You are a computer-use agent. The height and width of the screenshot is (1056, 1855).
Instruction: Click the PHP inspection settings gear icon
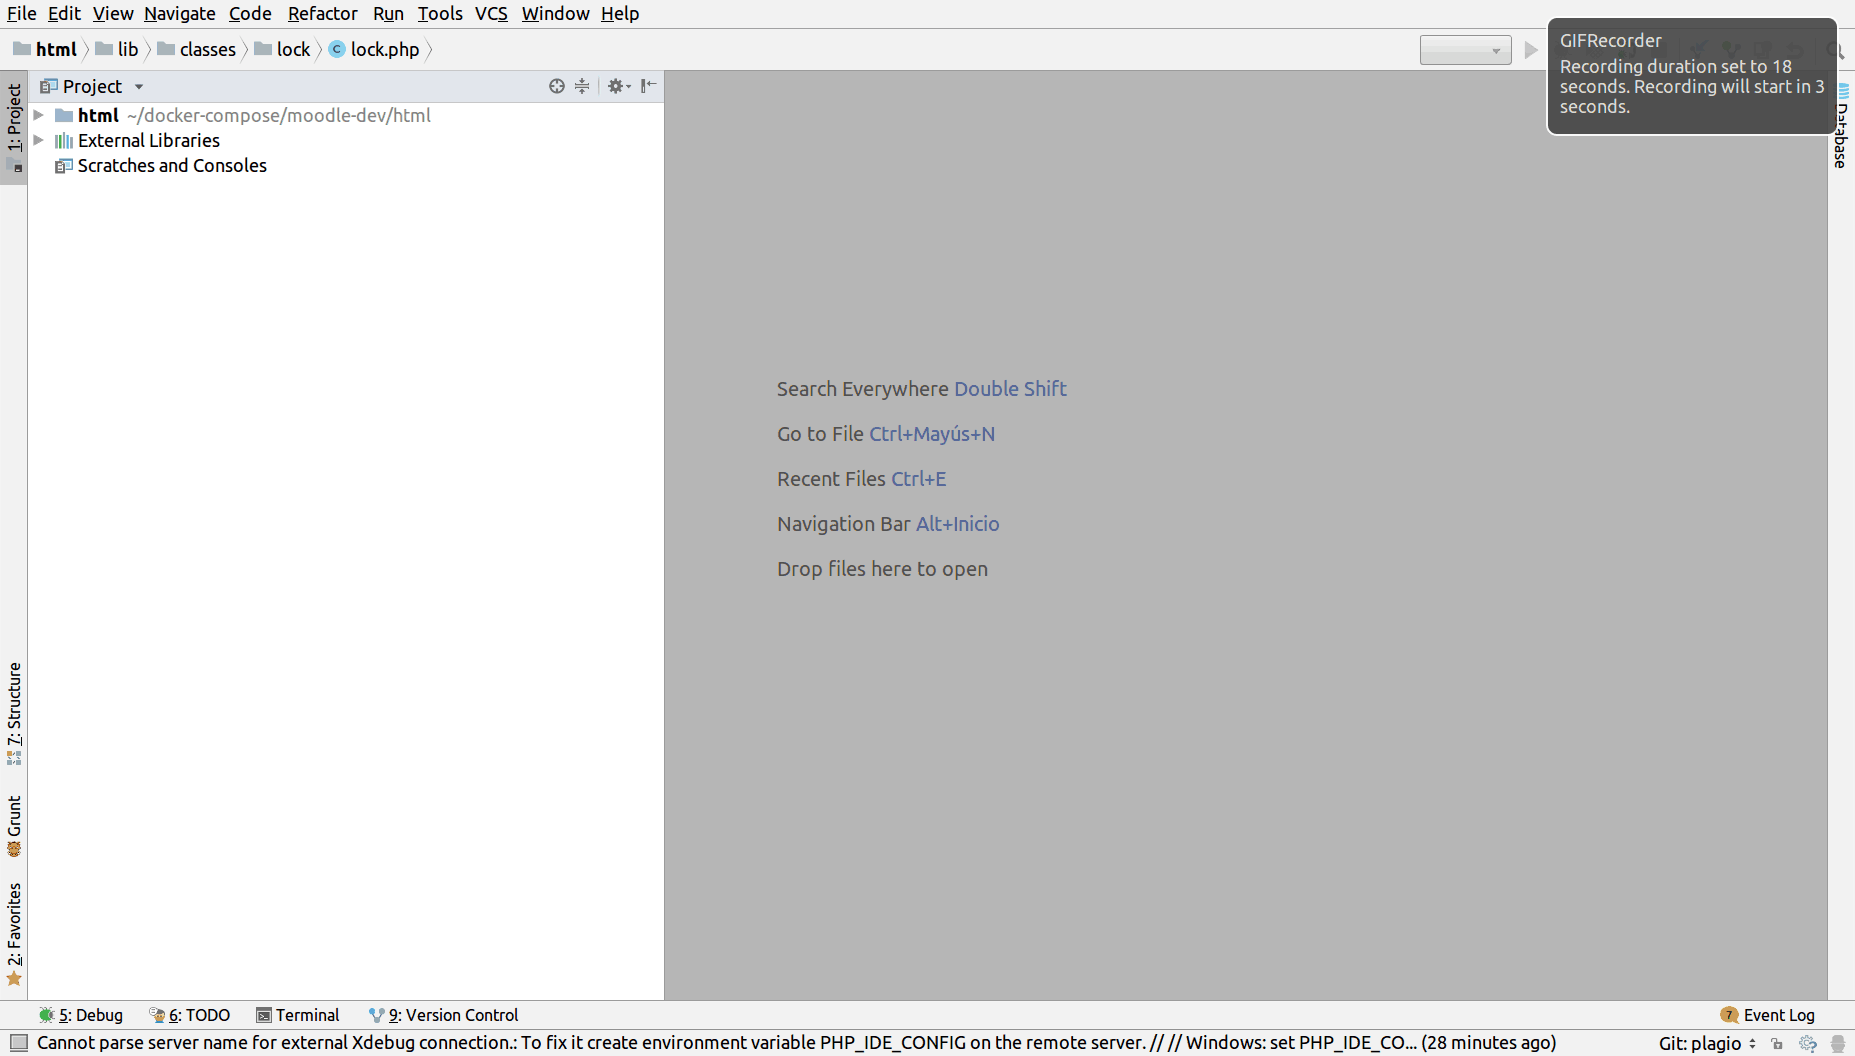pos(1808,1043)
